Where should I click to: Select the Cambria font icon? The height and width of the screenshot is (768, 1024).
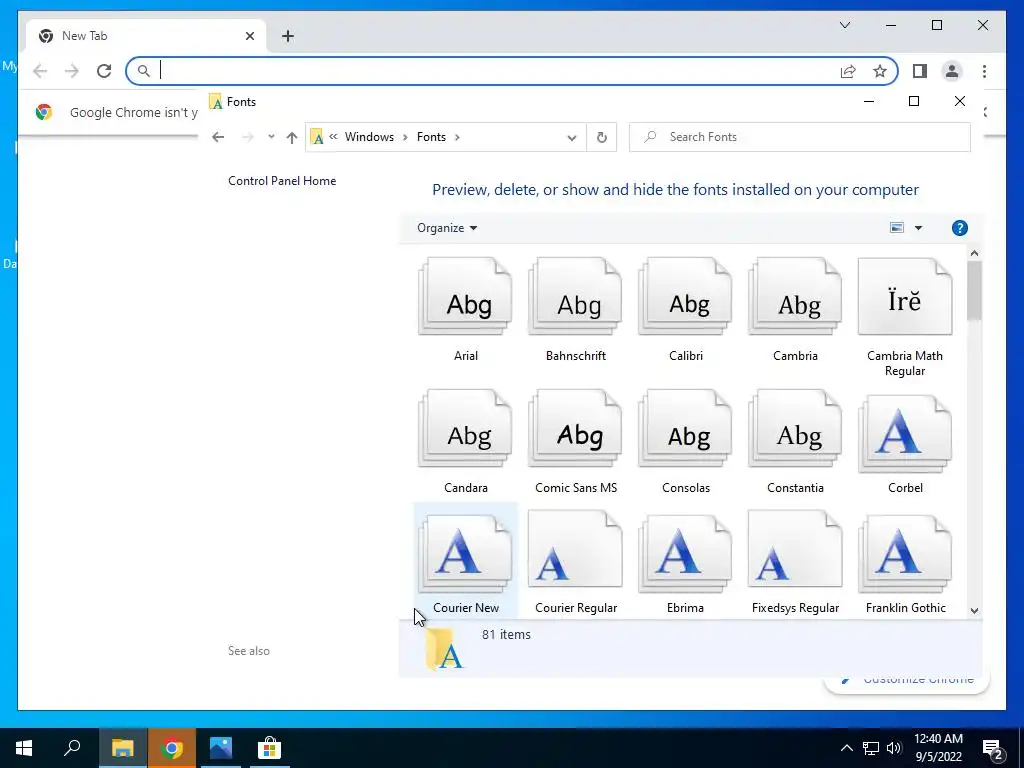[x=795, y=297]
